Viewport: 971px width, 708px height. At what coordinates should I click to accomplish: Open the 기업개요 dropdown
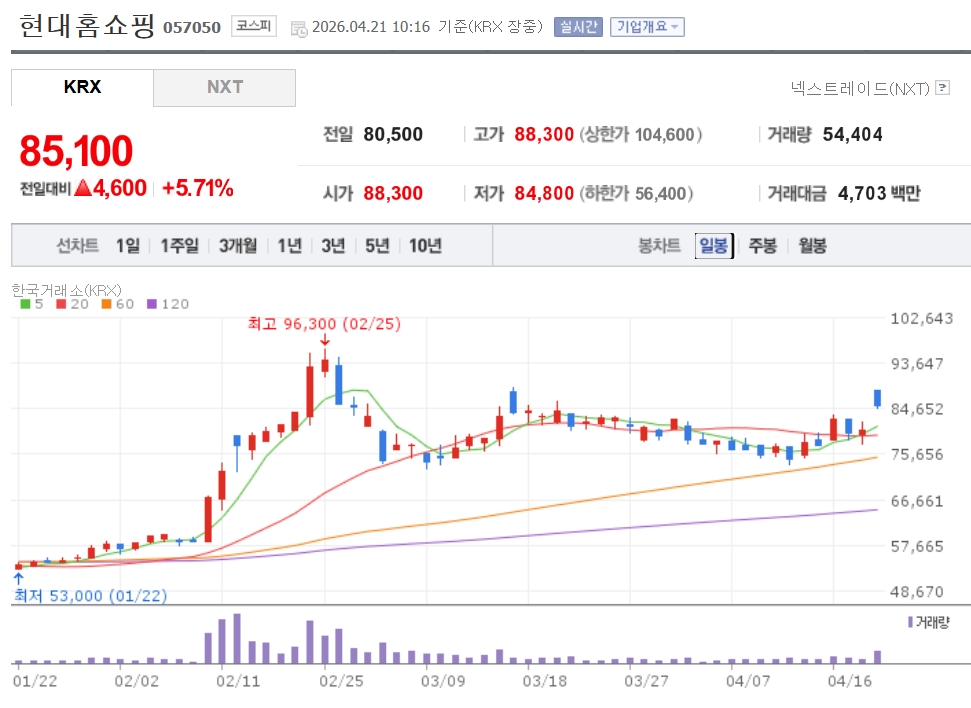click(x=647, y=27)
